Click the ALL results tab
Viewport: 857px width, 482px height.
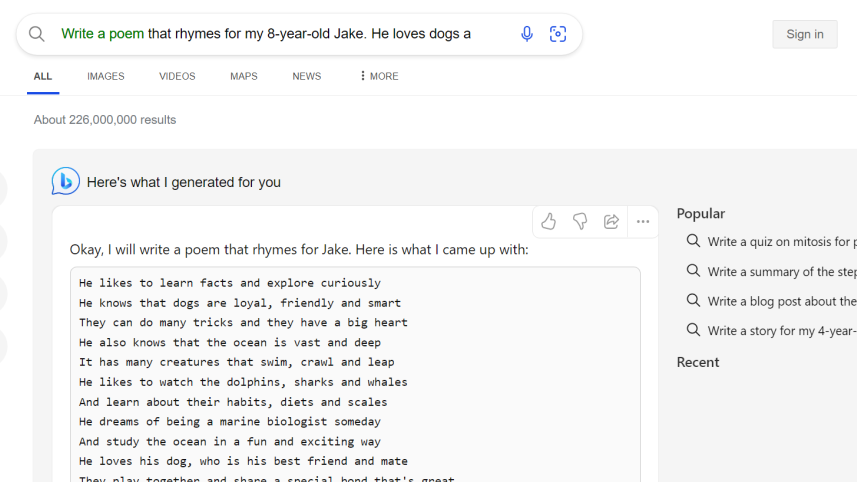point(43,76)
